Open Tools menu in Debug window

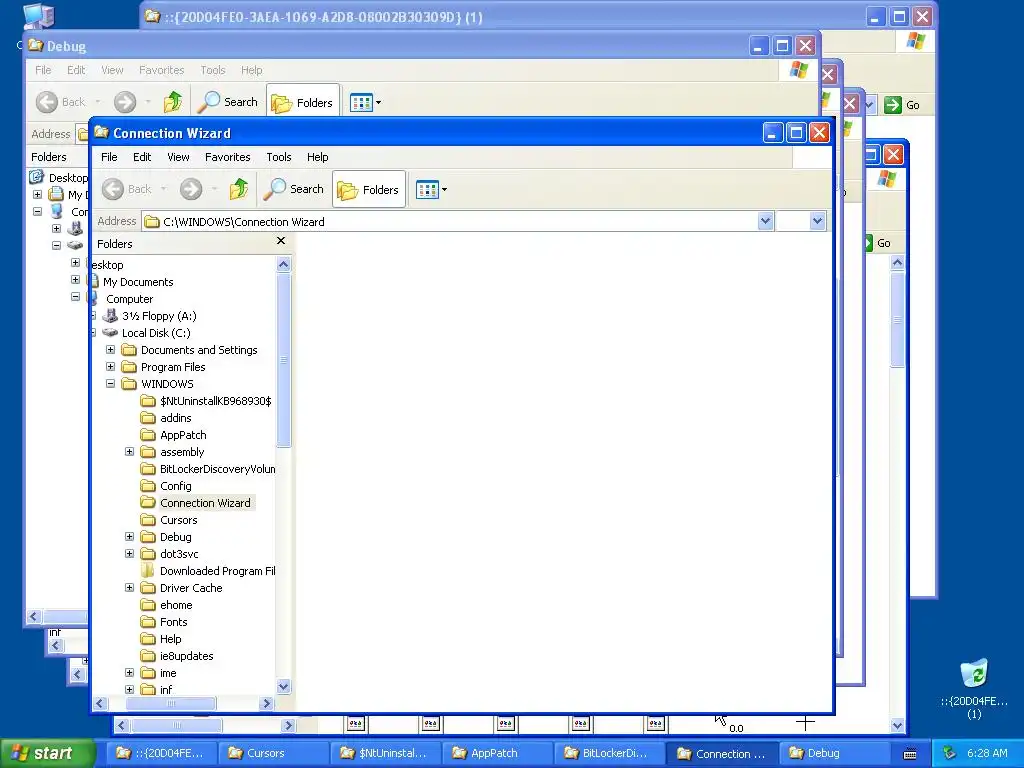click(213, 70)
